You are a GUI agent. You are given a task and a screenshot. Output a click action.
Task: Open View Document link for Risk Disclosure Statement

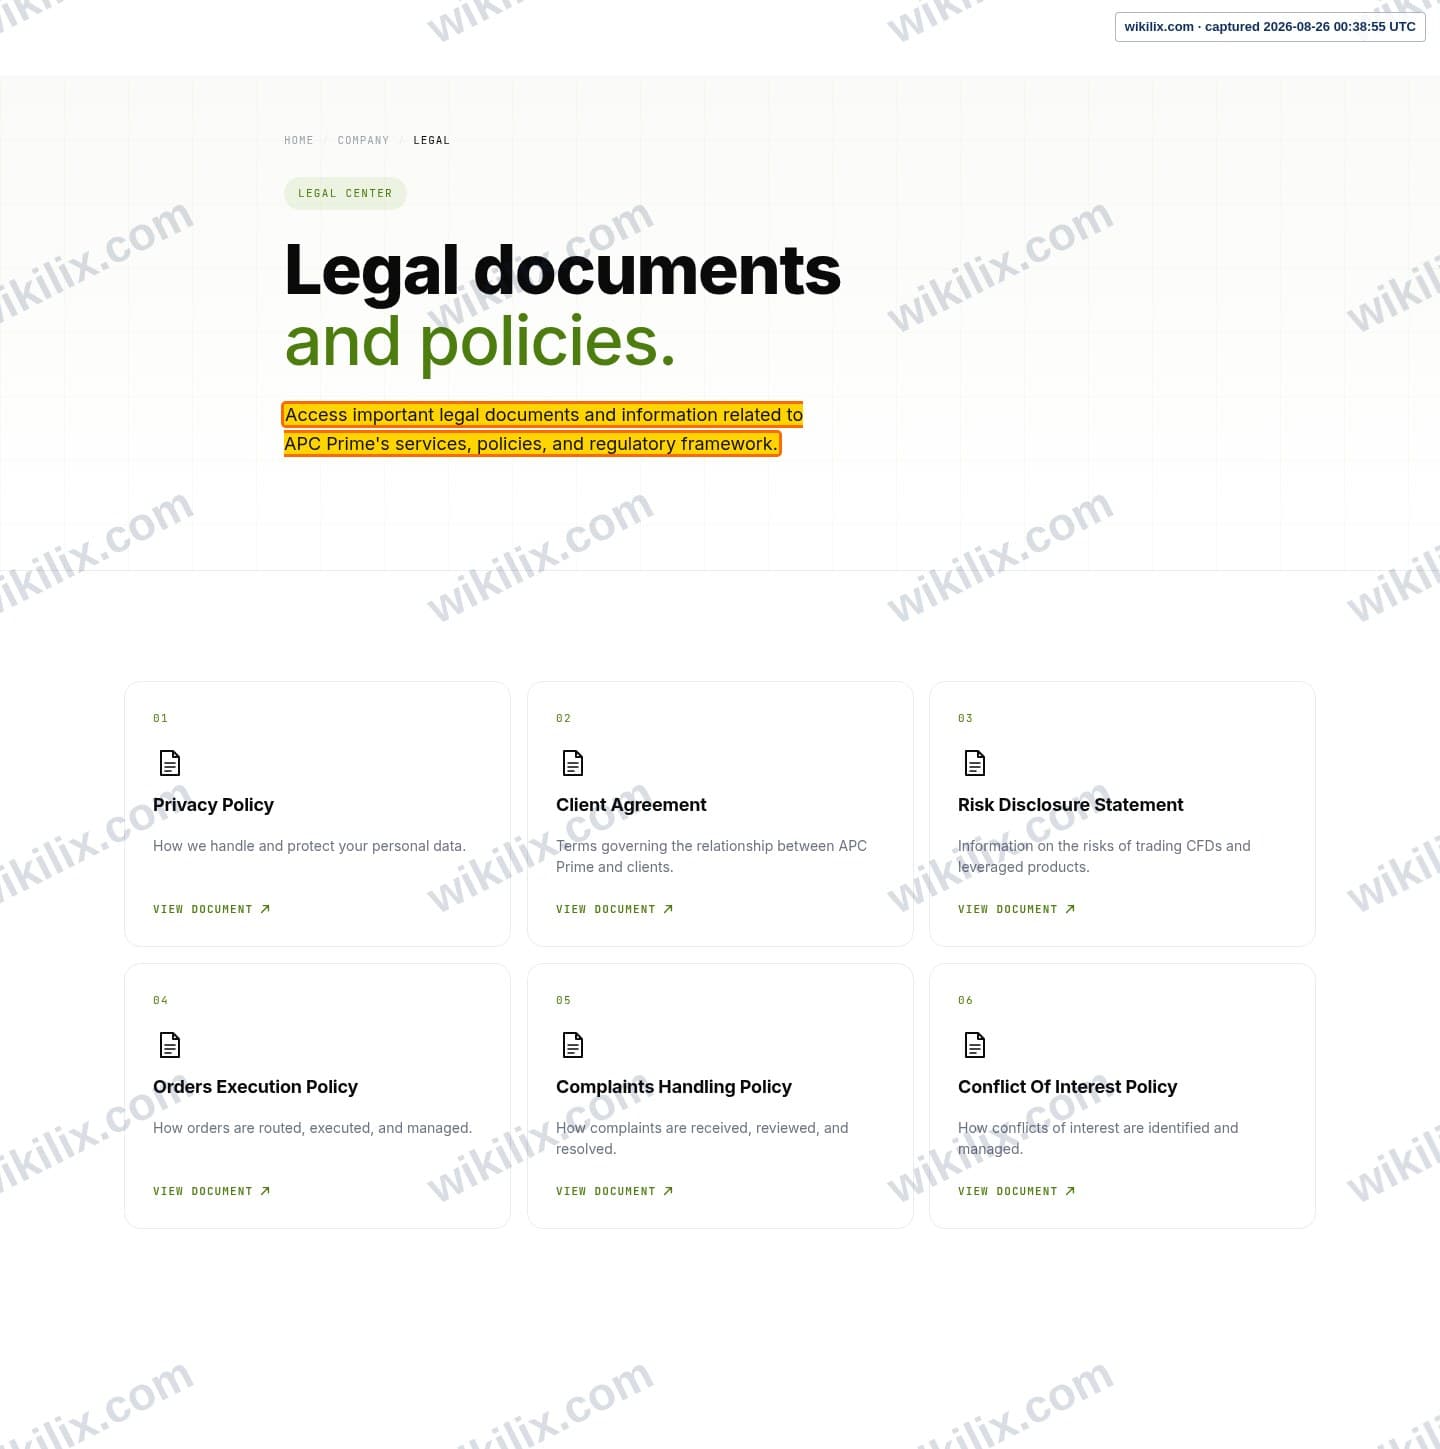point(1017,909)
